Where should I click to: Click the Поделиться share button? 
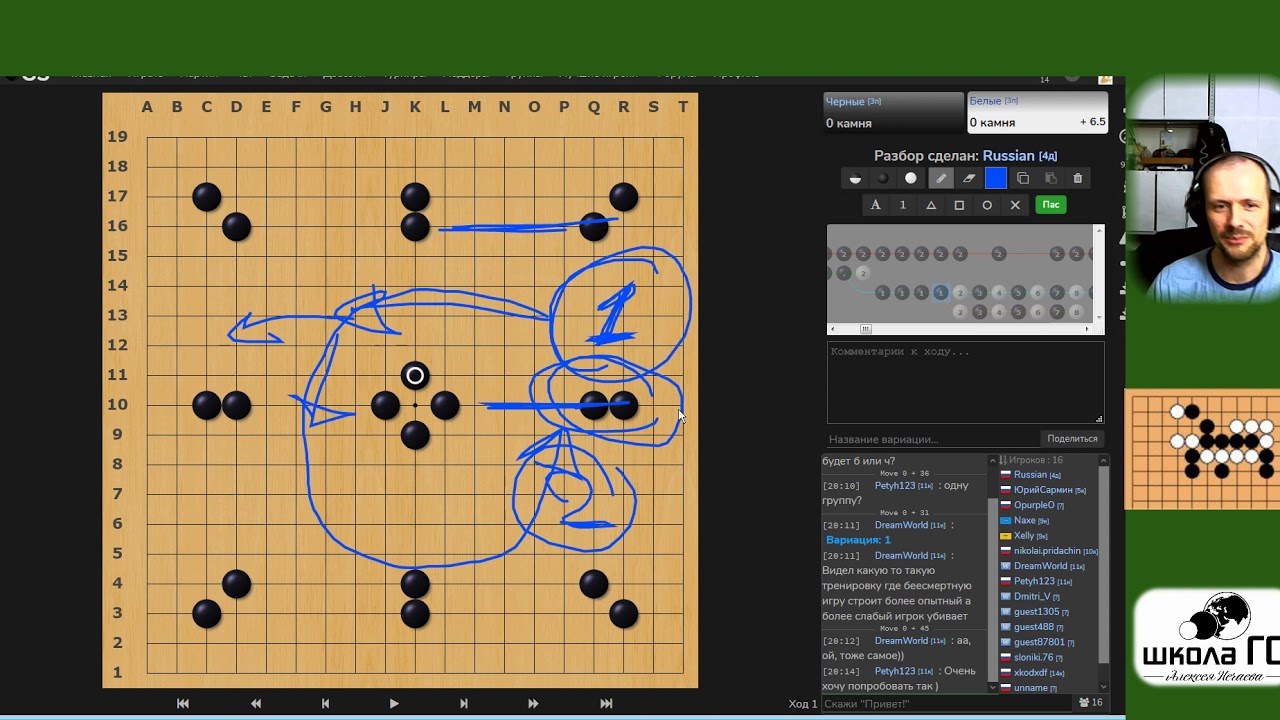(1072, 439)
